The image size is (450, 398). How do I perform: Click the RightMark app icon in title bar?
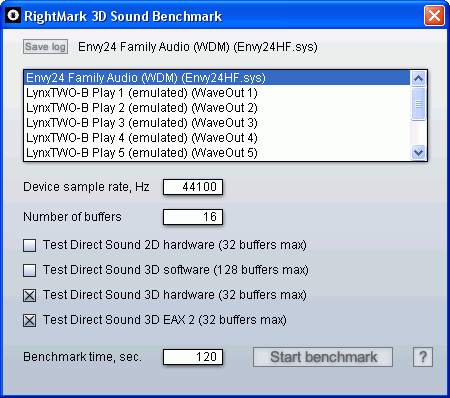point(13,15)
